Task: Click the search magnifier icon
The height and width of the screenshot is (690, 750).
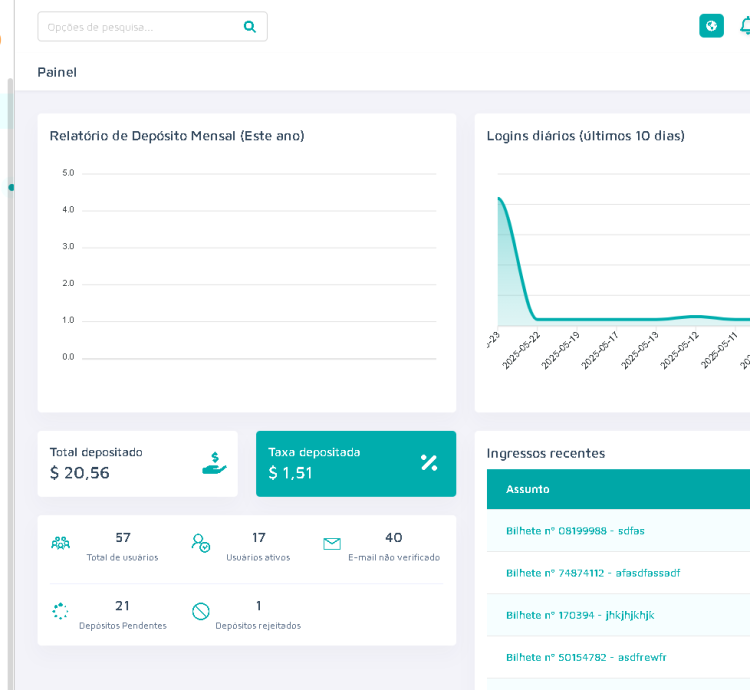Action: pyautogui.click(x=250, y=27)
